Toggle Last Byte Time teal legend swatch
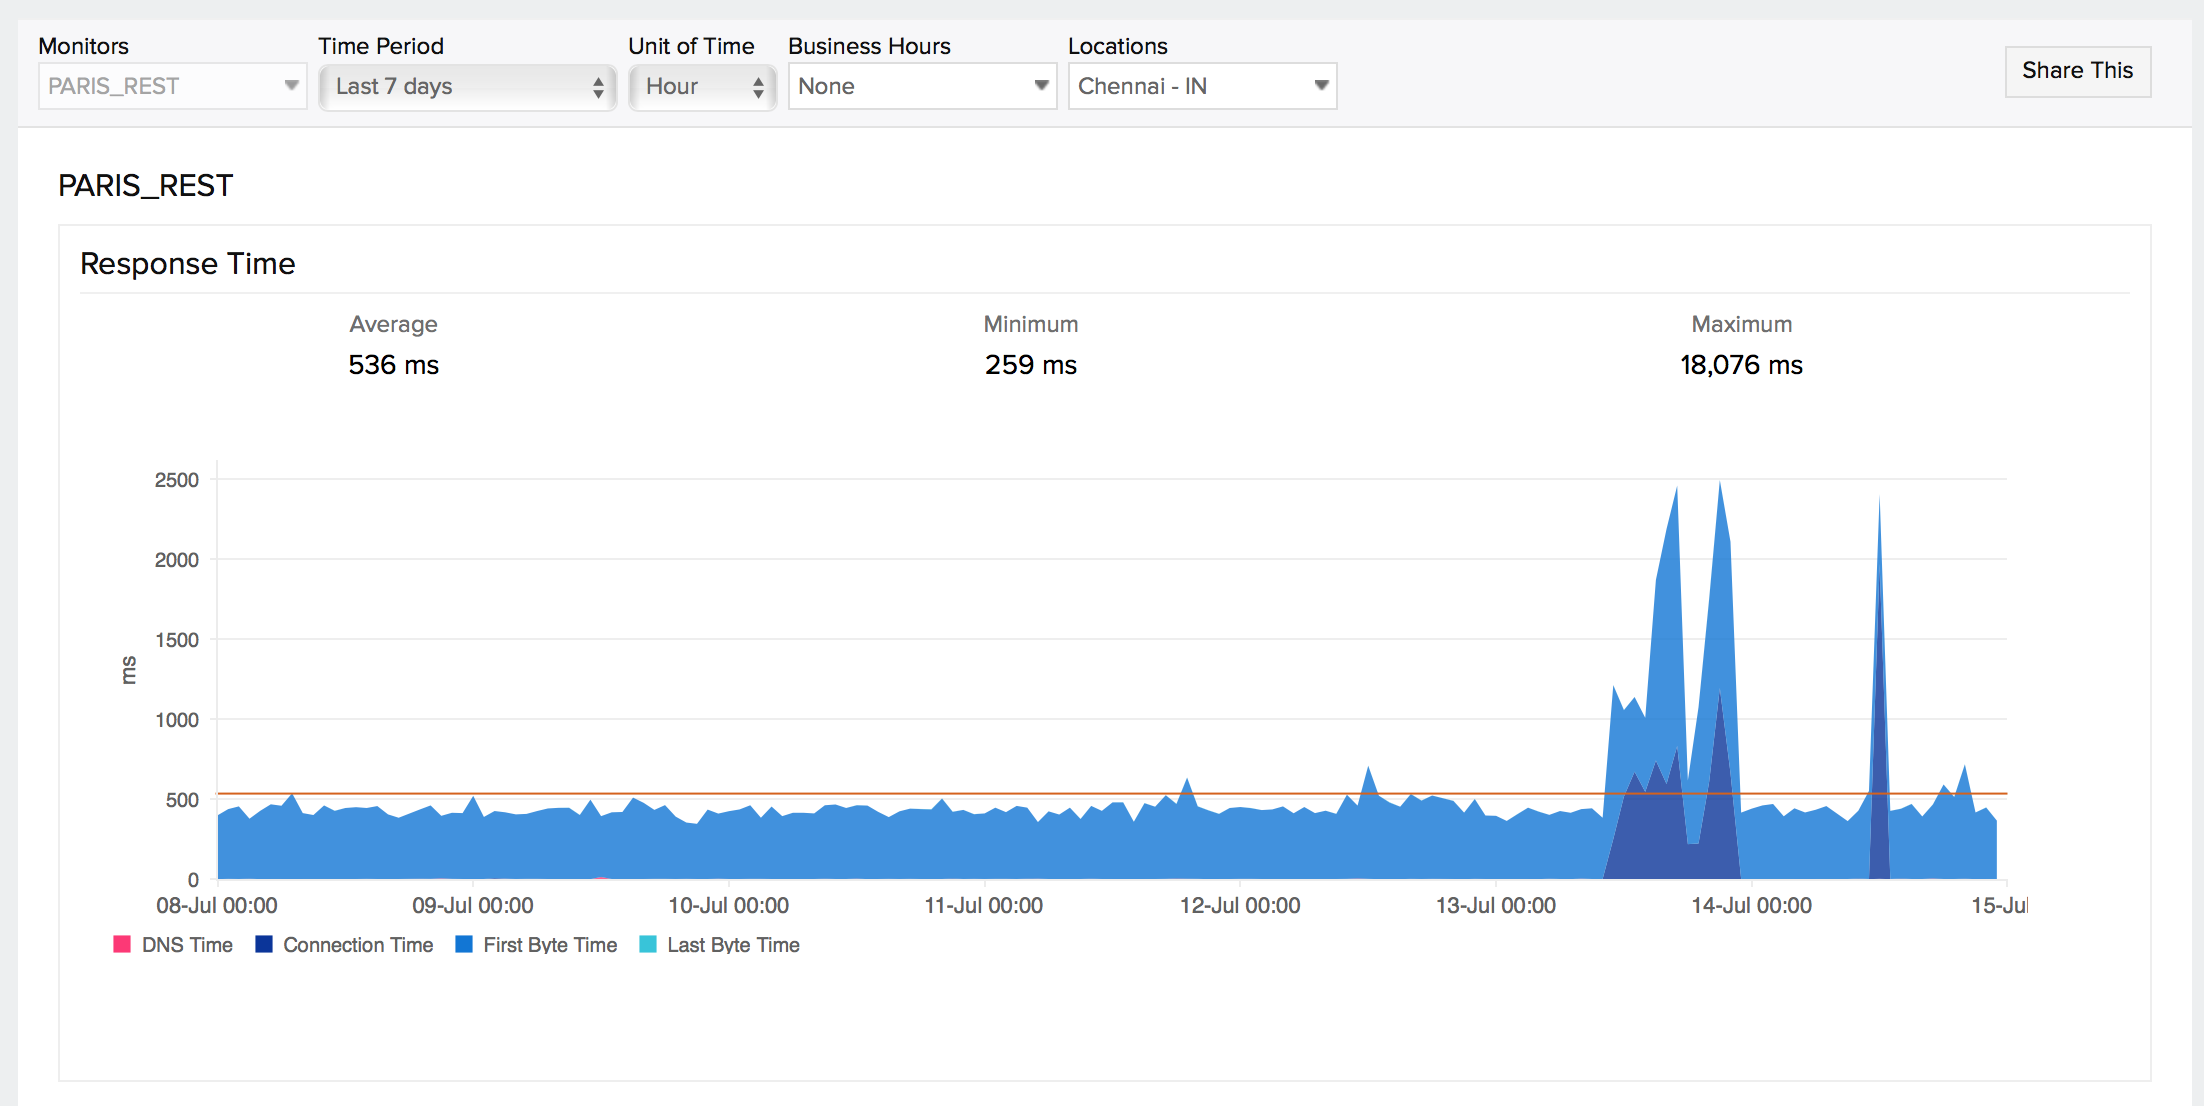Viewport: 2204px width, 1106px height. 648,944
